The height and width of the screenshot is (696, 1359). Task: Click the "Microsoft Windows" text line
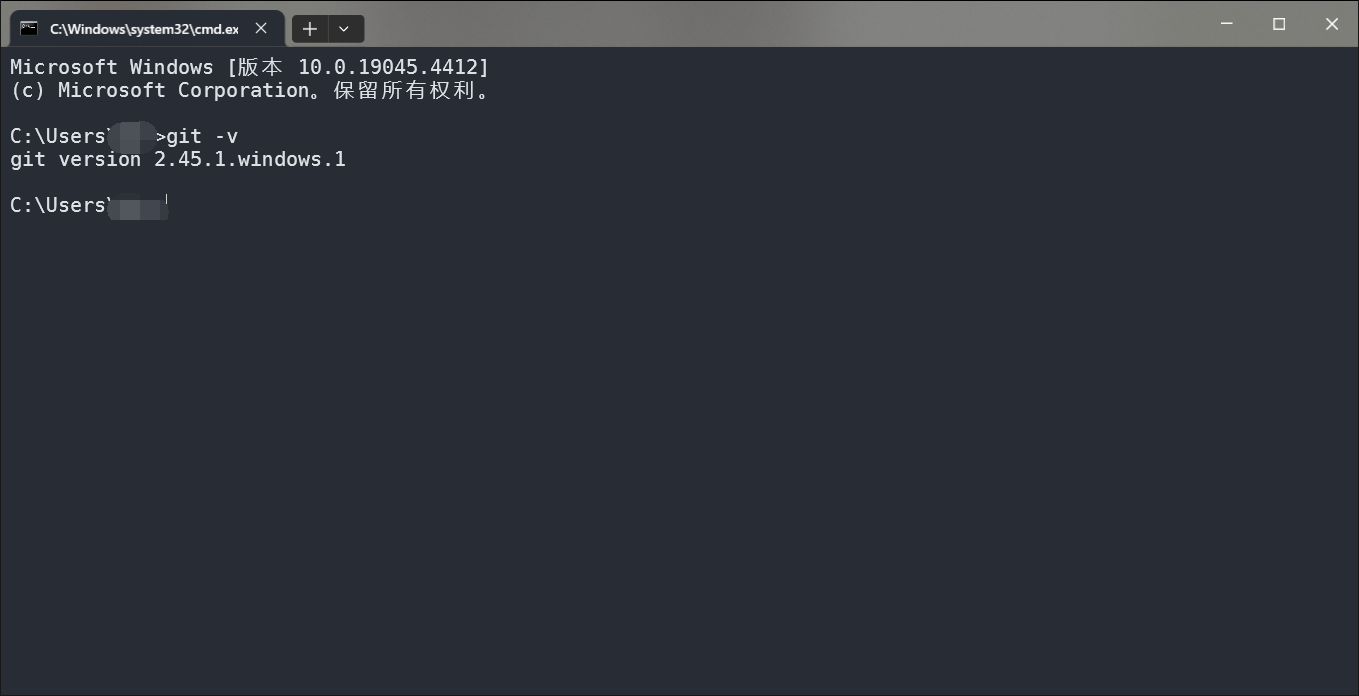[111, 68]
